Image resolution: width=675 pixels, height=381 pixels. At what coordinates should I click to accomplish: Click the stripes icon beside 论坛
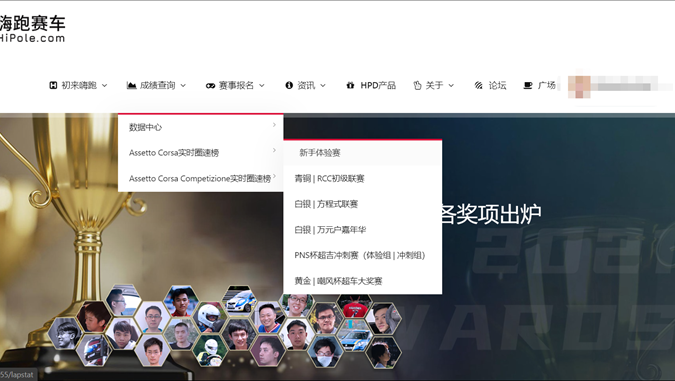point(478,85)
